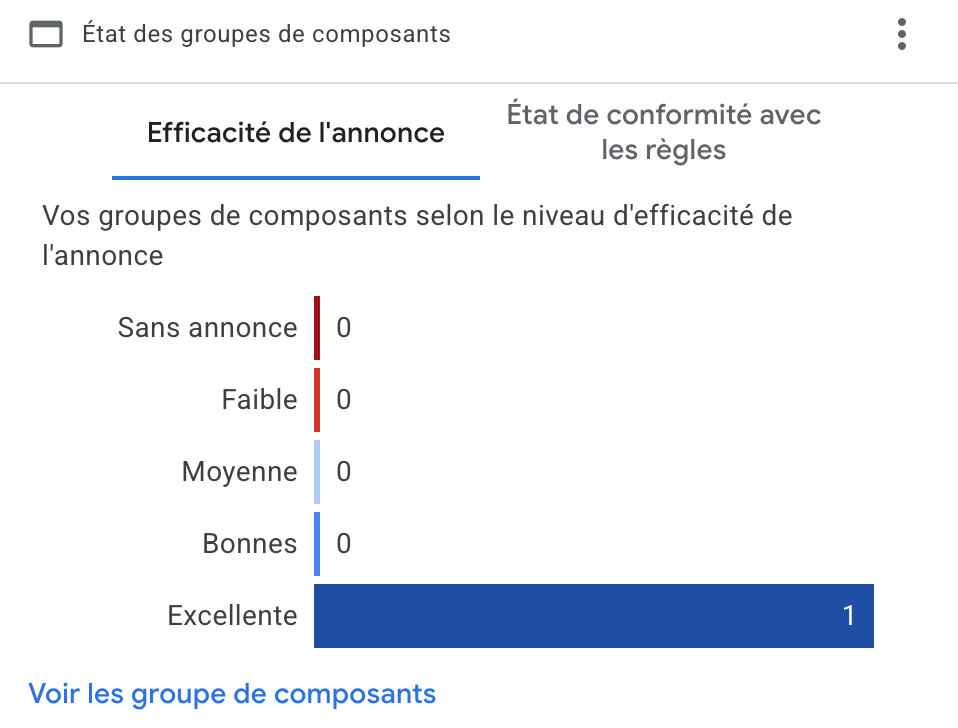958x728 pixels.
Task: Click the État des groupes de composants title
Action: pos(266,34)
